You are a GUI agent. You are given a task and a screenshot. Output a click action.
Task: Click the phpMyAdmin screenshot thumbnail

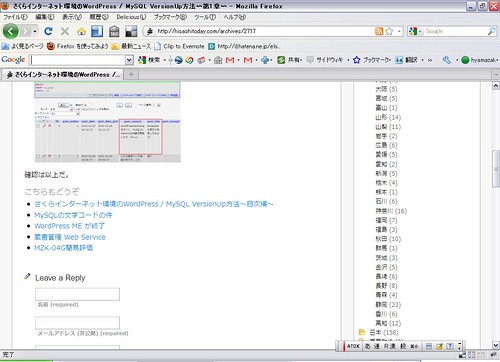[x=107, y=122]
